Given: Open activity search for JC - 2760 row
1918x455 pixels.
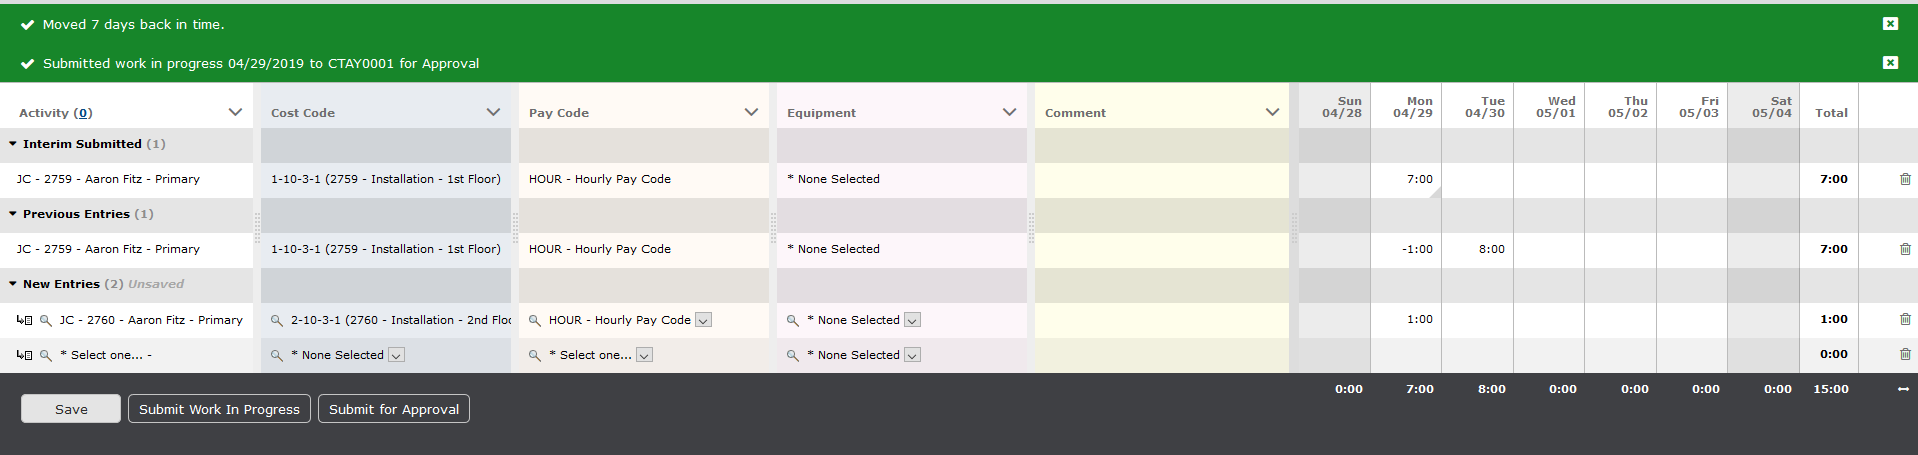Looking at the screenshot, I should point(45,321).
